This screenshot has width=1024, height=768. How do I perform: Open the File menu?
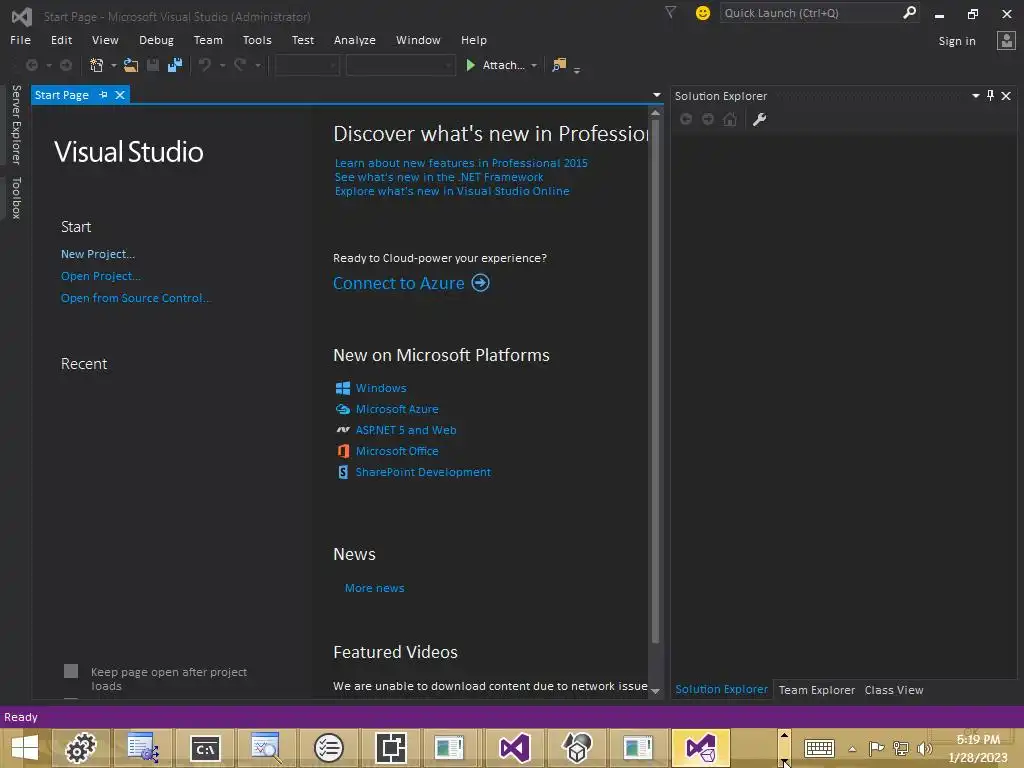pos(20,40)
